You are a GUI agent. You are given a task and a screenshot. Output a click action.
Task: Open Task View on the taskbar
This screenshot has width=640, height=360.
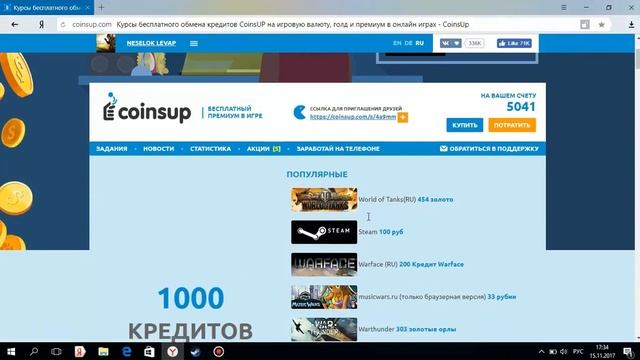(56, 351)
